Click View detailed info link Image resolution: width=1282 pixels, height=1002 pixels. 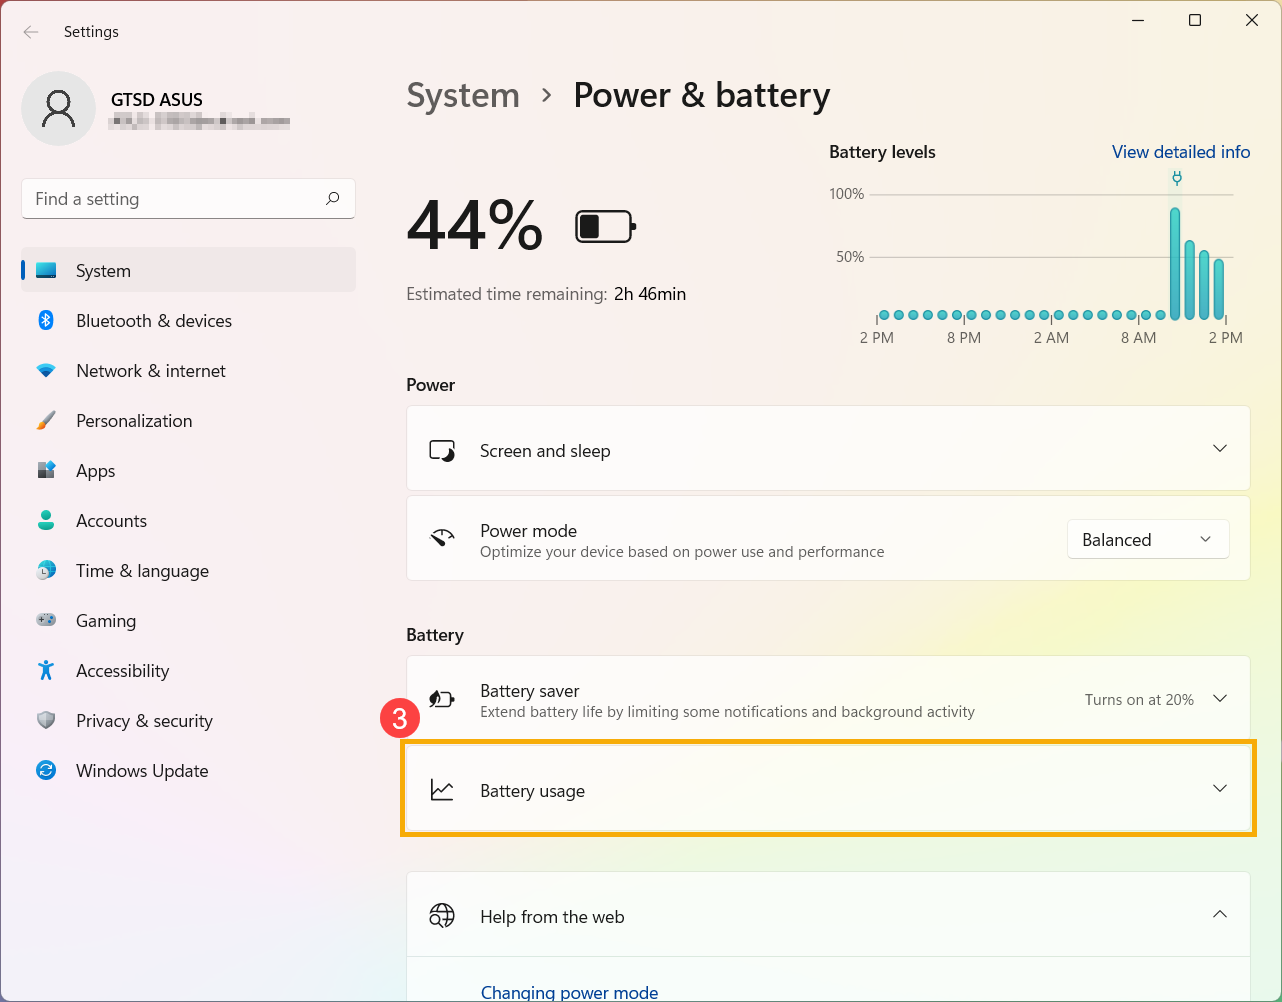[x=1181, y=152]
